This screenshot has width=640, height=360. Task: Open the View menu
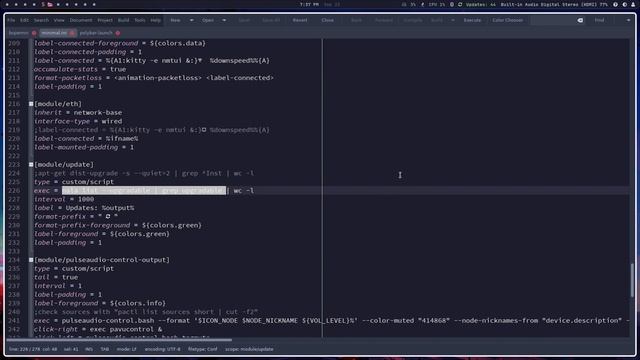[59, 20]
